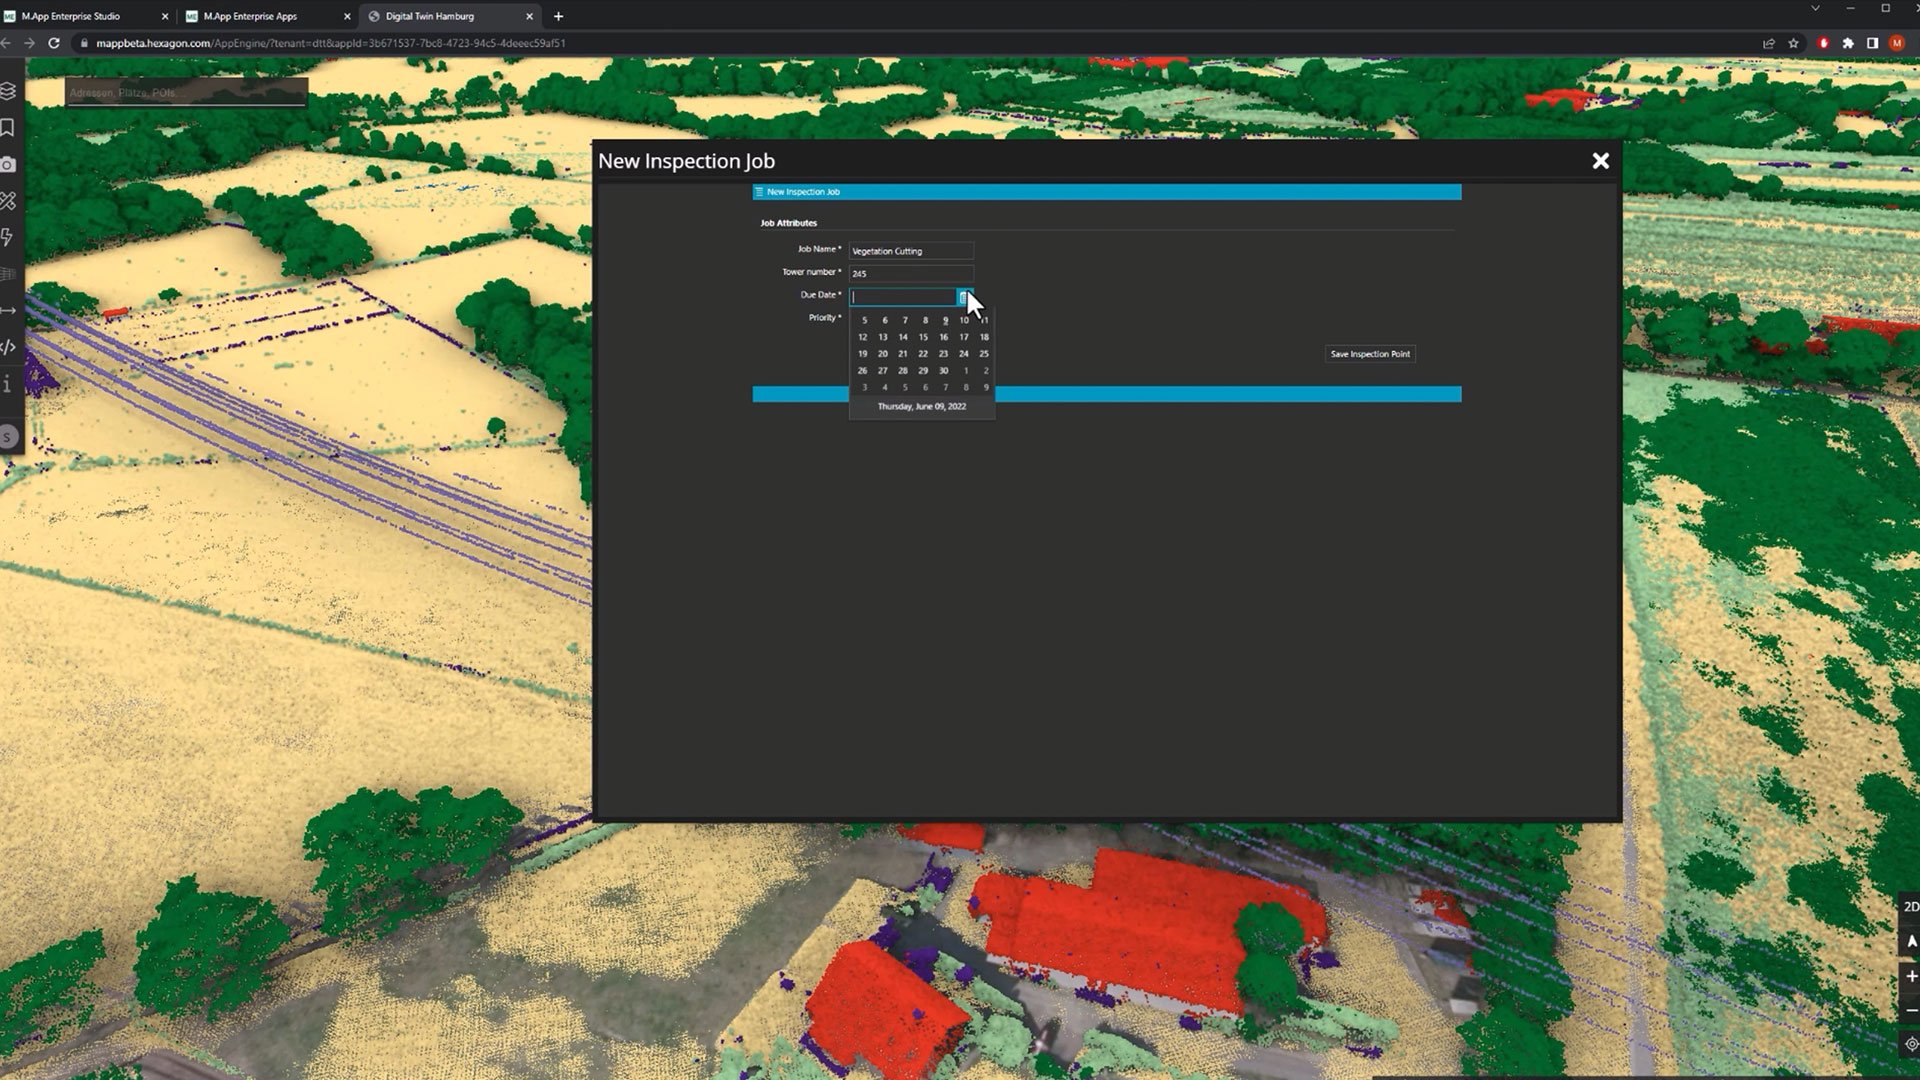The height and width of the screenshot is (1080, 1920).
Task: Click the lightning bolt workflow icon
Action: [x=8, y=237]
